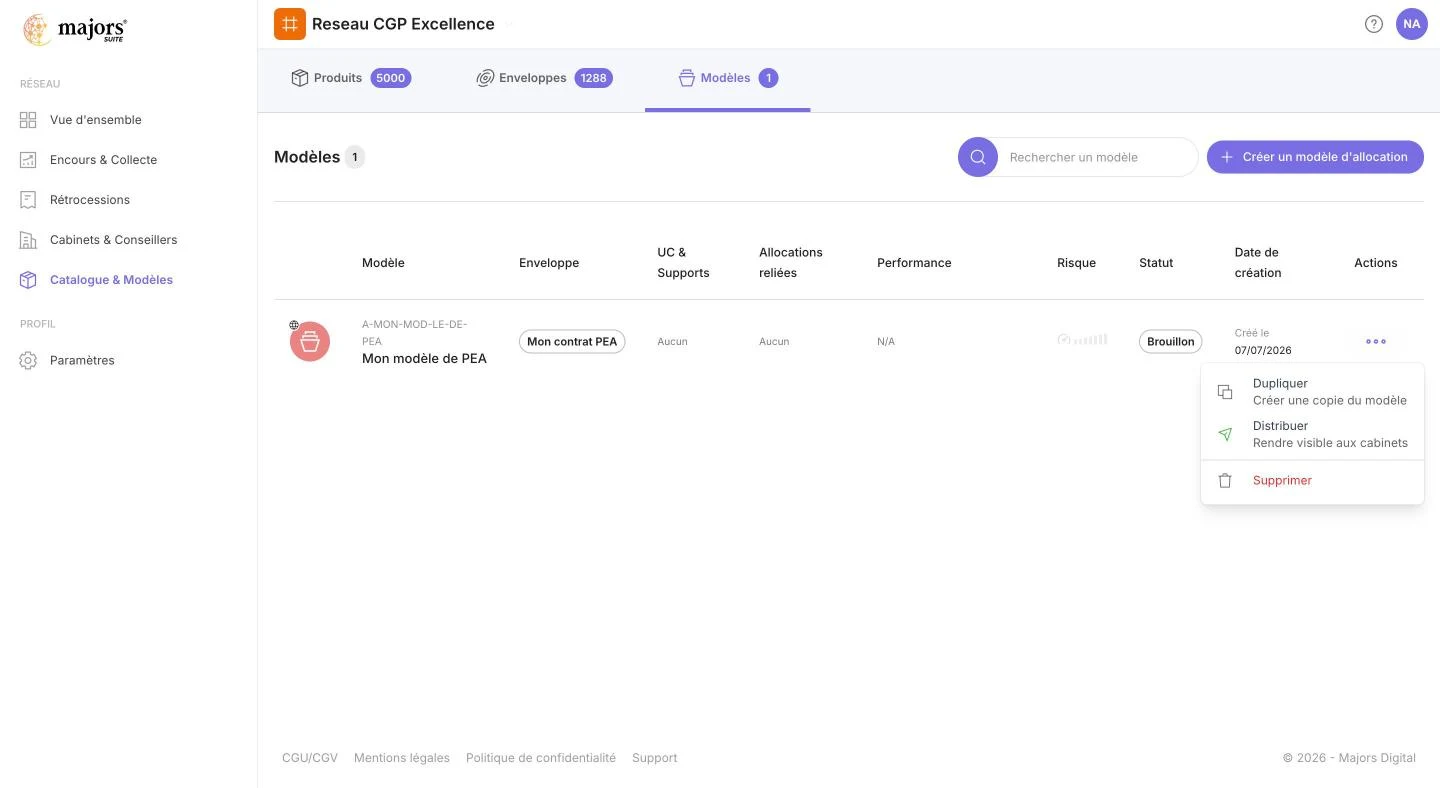The width and height of the screenshot is (1440, 788).
Task: Switch to the Produits tab
Action: tap(351, 78)
